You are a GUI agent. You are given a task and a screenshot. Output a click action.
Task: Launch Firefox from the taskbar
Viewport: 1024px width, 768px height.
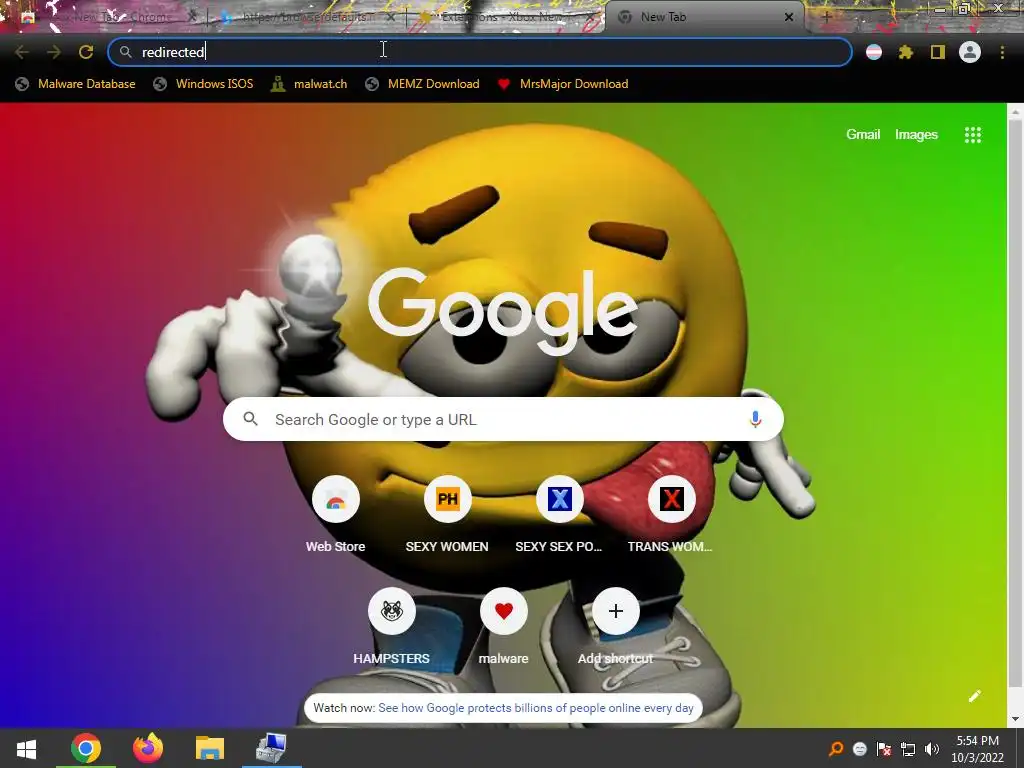point(148,748)
